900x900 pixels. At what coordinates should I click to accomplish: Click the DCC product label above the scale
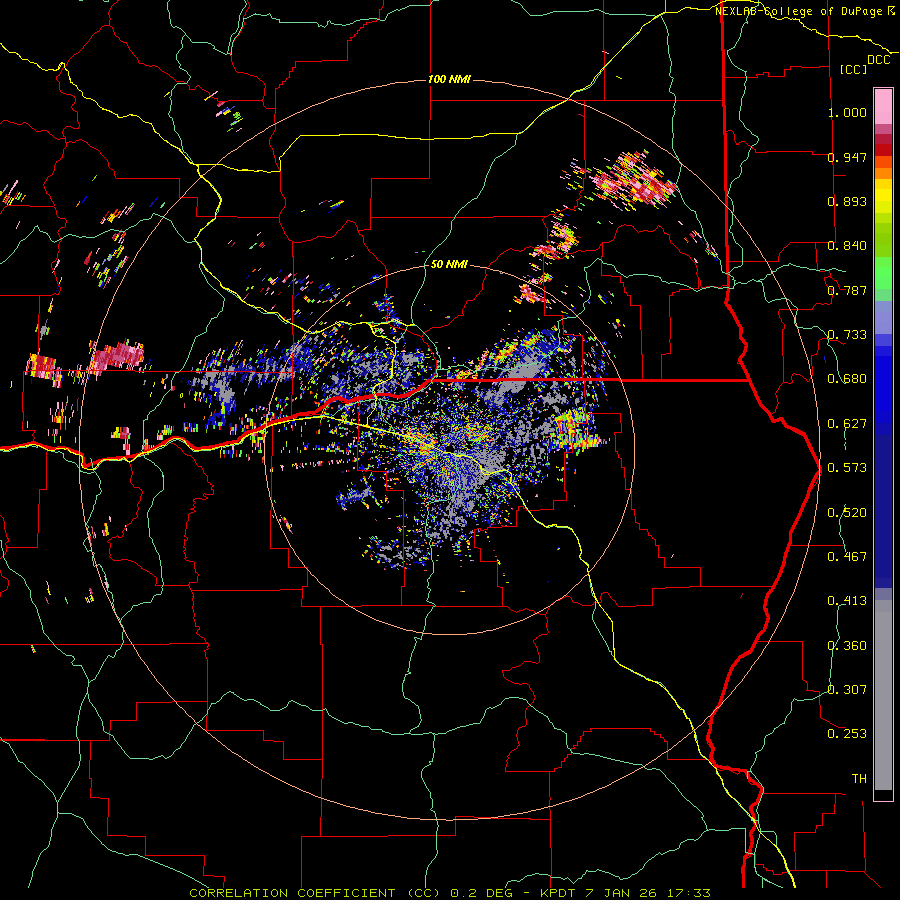point(878,60)
